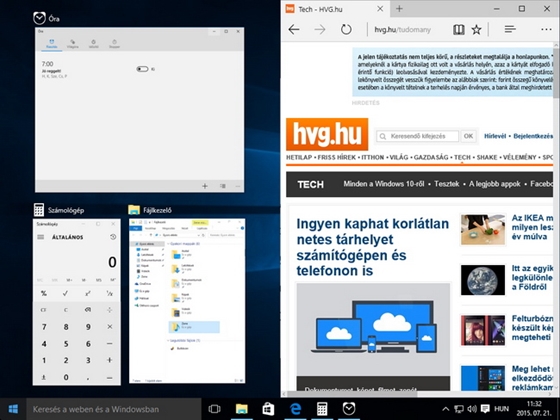560x420 pixels.
Task: Open ITTHON menu item
Action: pyautogui.click(x=372, y=157)
